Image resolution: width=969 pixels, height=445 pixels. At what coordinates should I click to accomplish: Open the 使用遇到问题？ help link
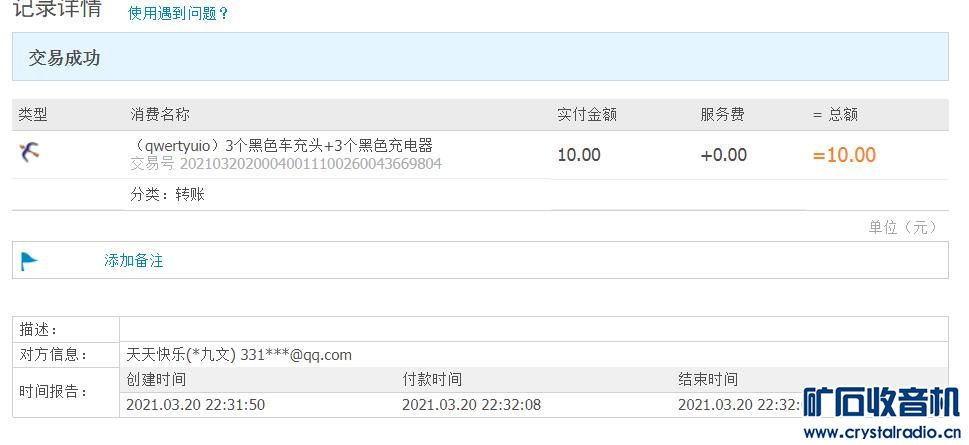[179, 14]
